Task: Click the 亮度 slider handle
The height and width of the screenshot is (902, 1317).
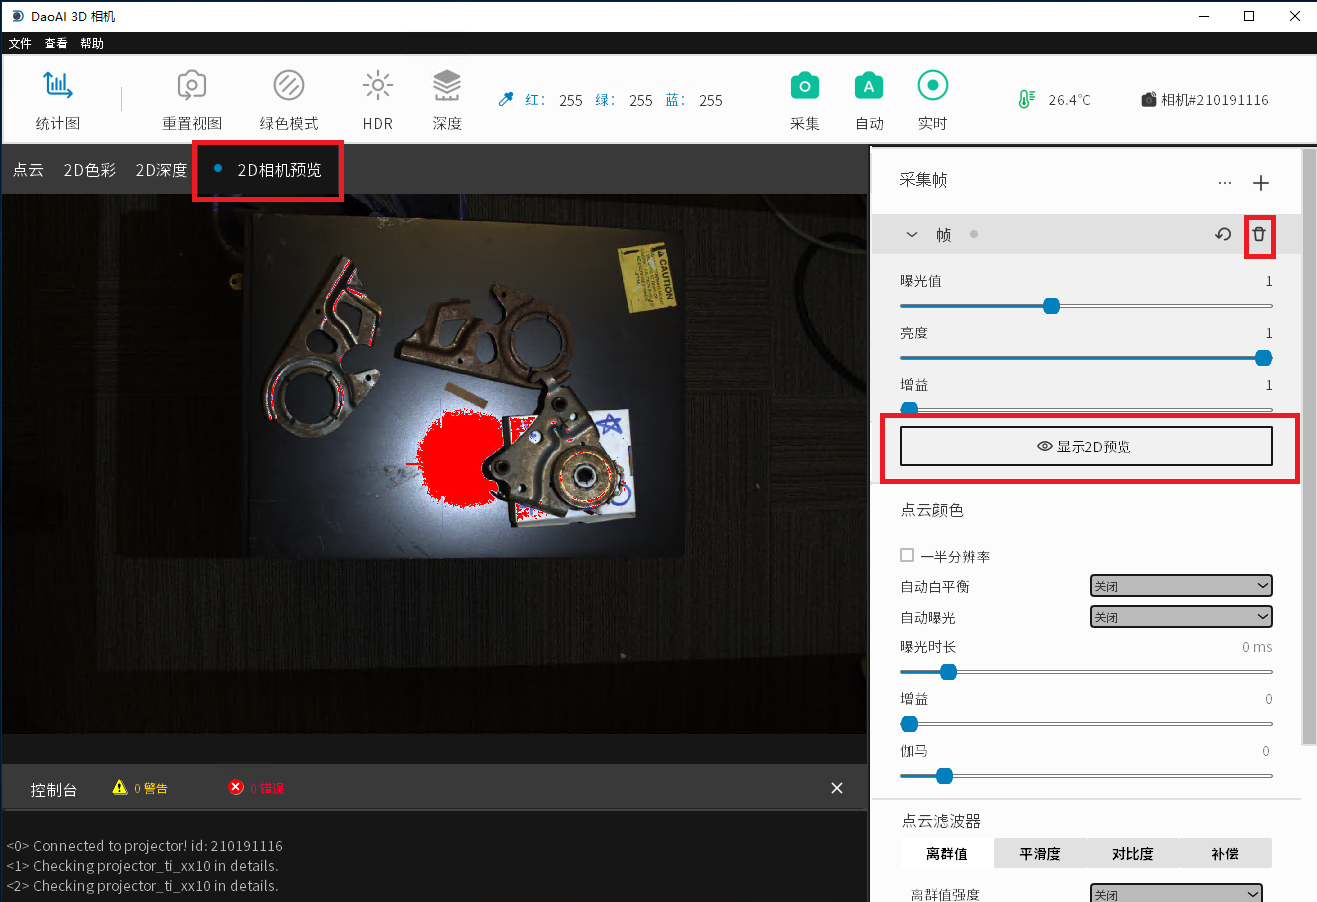Action: tap(1263, 358)
